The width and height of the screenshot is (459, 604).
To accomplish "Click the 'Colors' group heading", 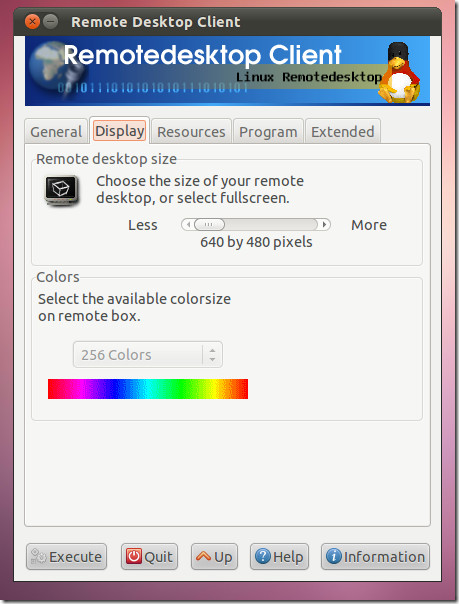I will 58,277.
